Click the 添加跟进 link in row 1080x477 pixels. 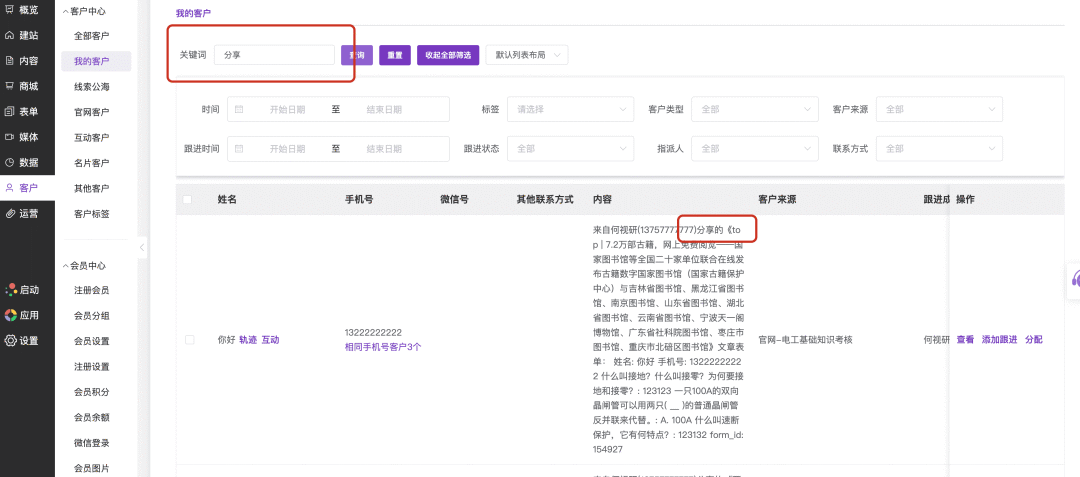pyautogui.click(x=999, y=340)
